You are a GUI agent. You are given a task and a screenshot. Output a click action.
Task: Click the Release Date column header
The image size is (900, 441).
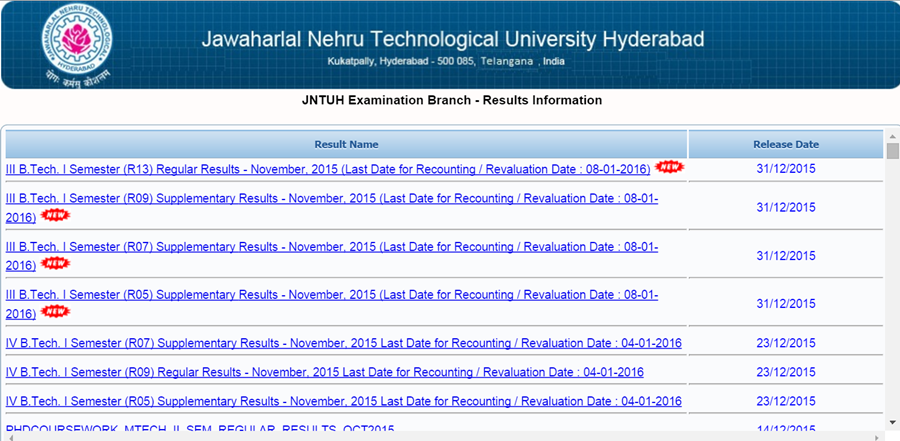[786, 144]
